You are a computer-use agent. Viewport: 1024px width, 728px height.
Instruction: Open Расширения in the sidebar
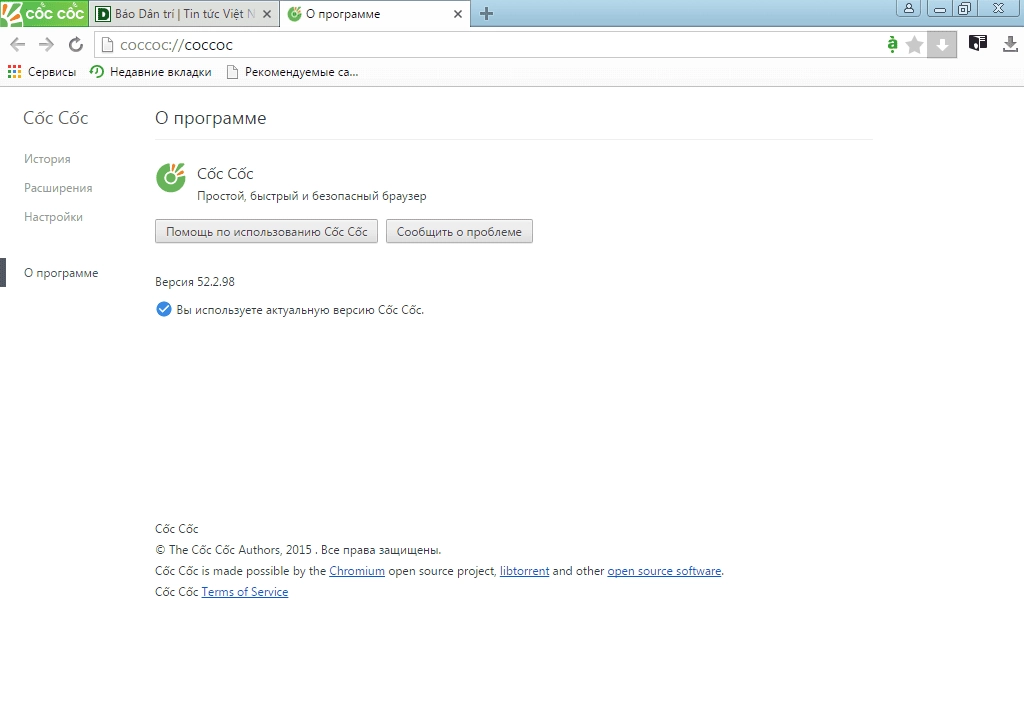[x=58, y=188]
